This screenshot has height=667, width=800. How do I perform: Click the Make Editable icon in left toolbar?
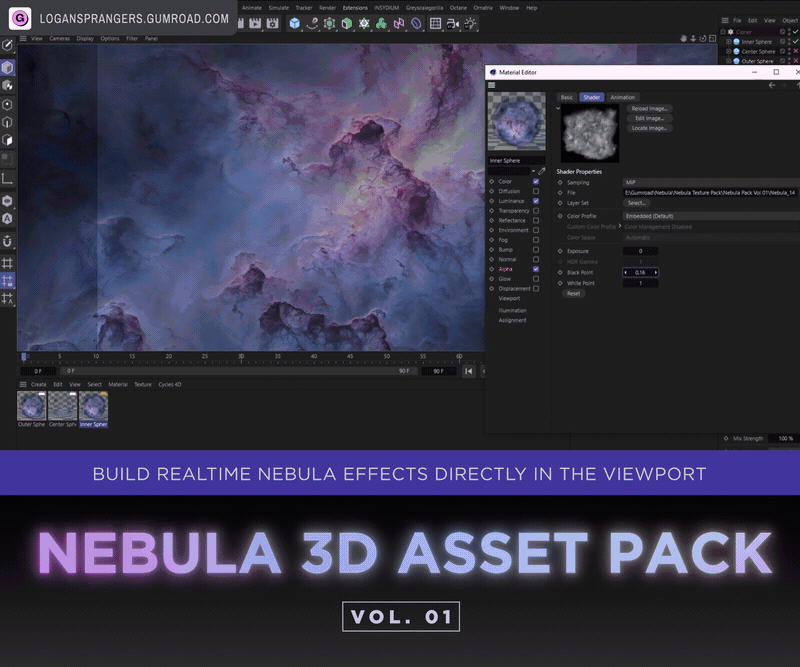click(7, 45)
